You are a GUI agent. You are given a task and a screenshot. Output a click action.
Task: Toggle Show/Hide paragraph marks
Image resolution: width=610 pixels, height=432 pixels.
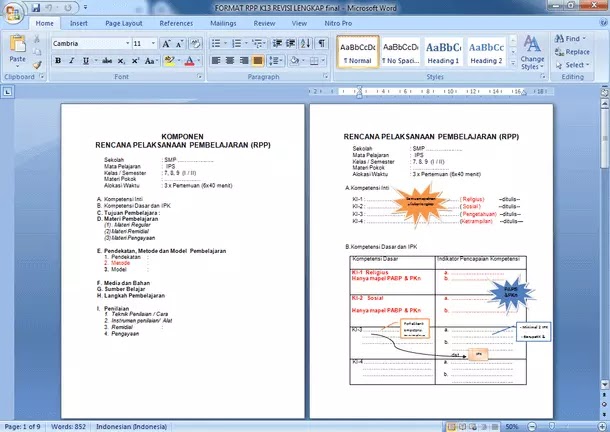[x=322, y=43]
